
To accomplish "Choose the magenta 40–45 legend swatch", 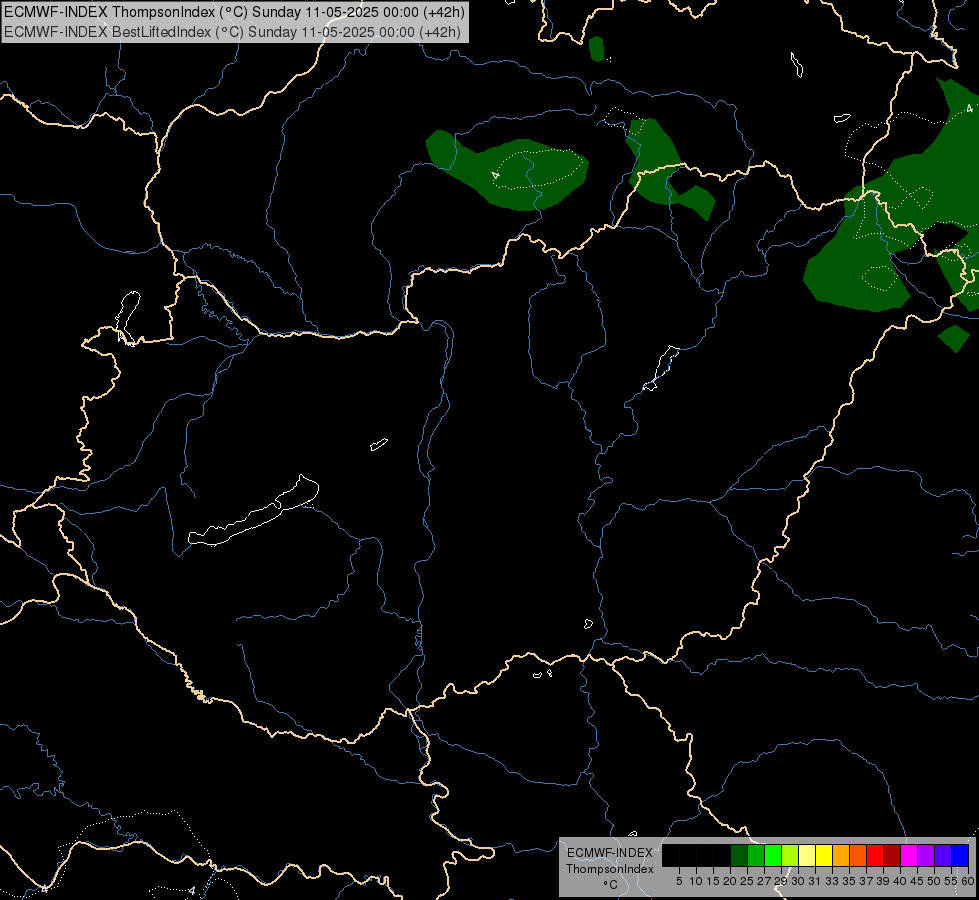I will coord(909,855).
